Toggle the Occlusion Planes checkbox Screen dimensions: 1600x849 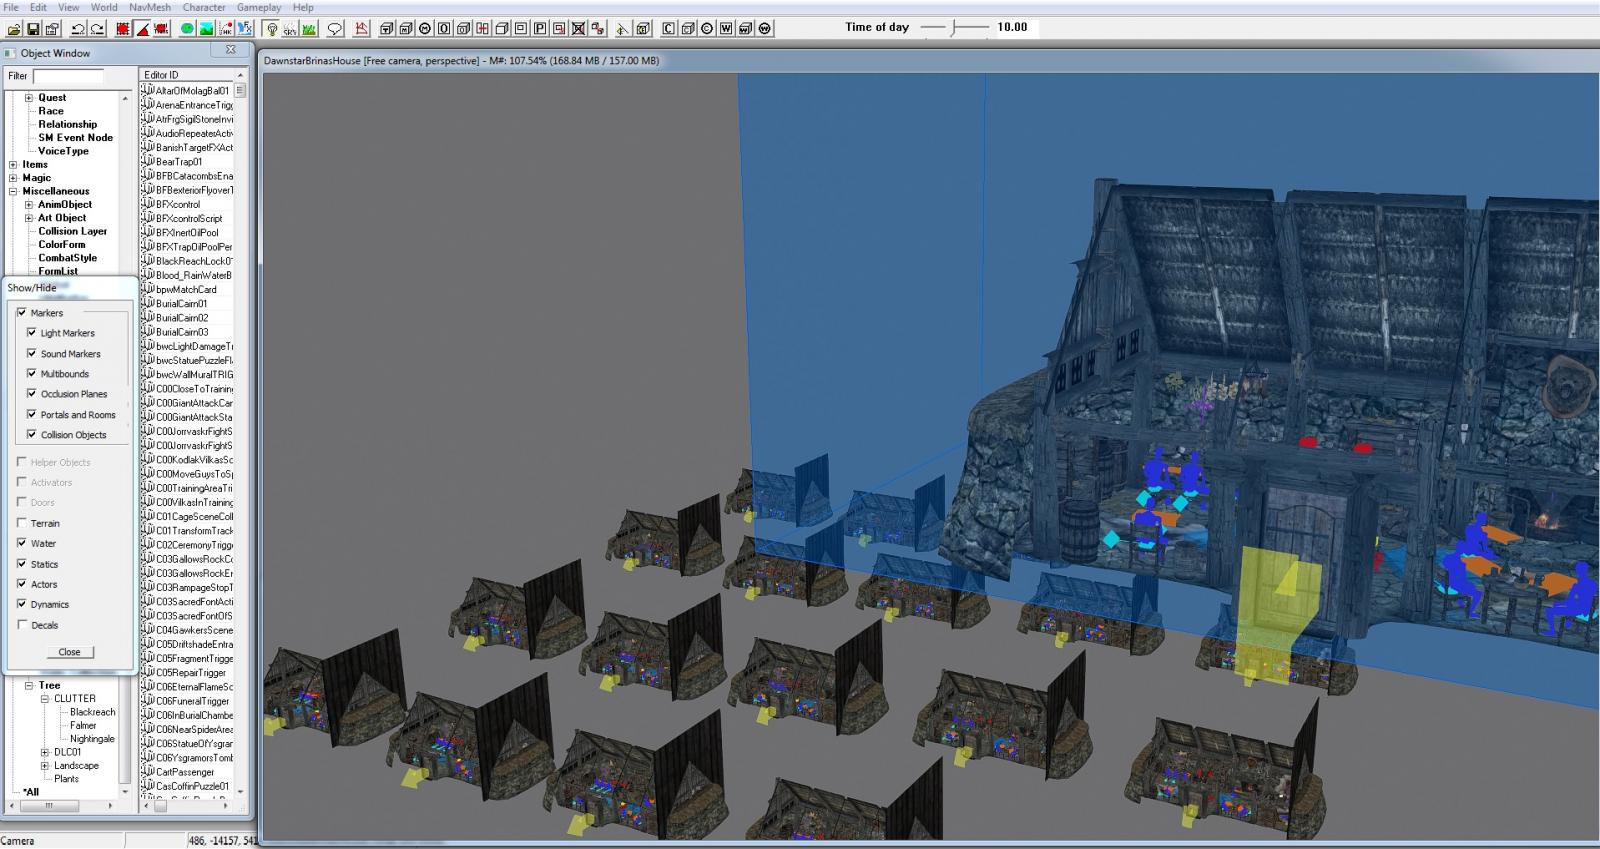(32, 393)
